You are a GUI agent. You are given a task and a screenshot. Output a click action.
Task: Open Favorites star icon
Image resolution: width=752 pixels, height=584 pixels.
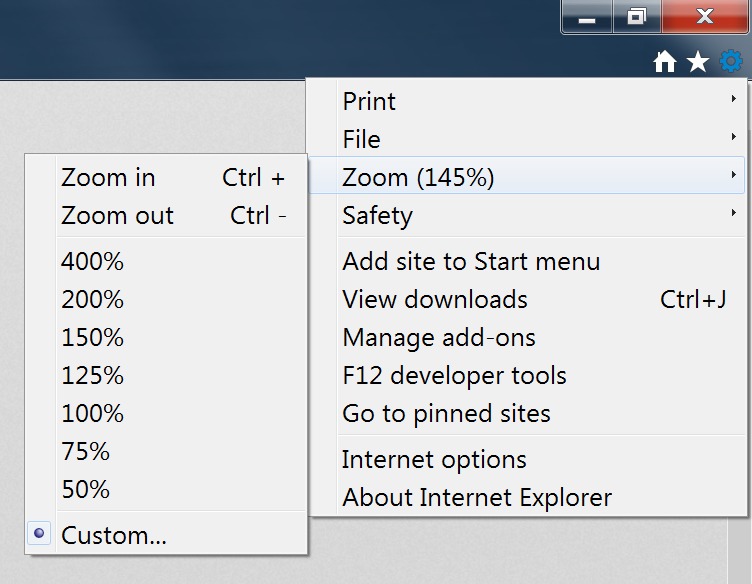(698, 62)
